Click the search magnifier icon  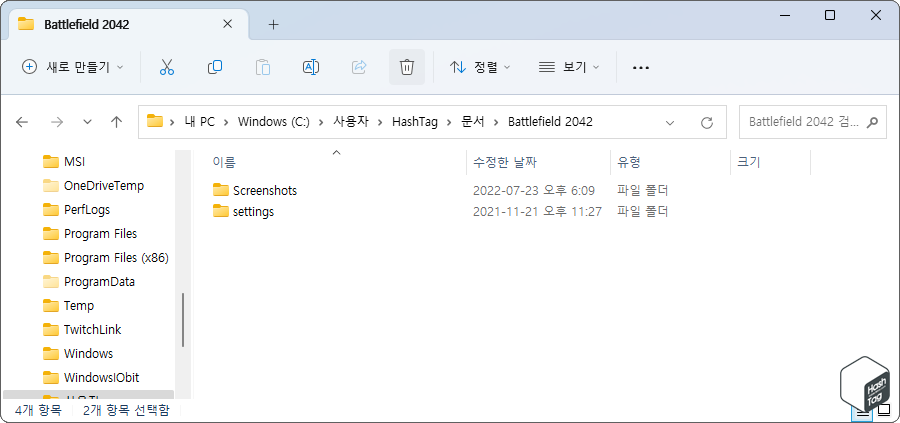pos(872,122)
